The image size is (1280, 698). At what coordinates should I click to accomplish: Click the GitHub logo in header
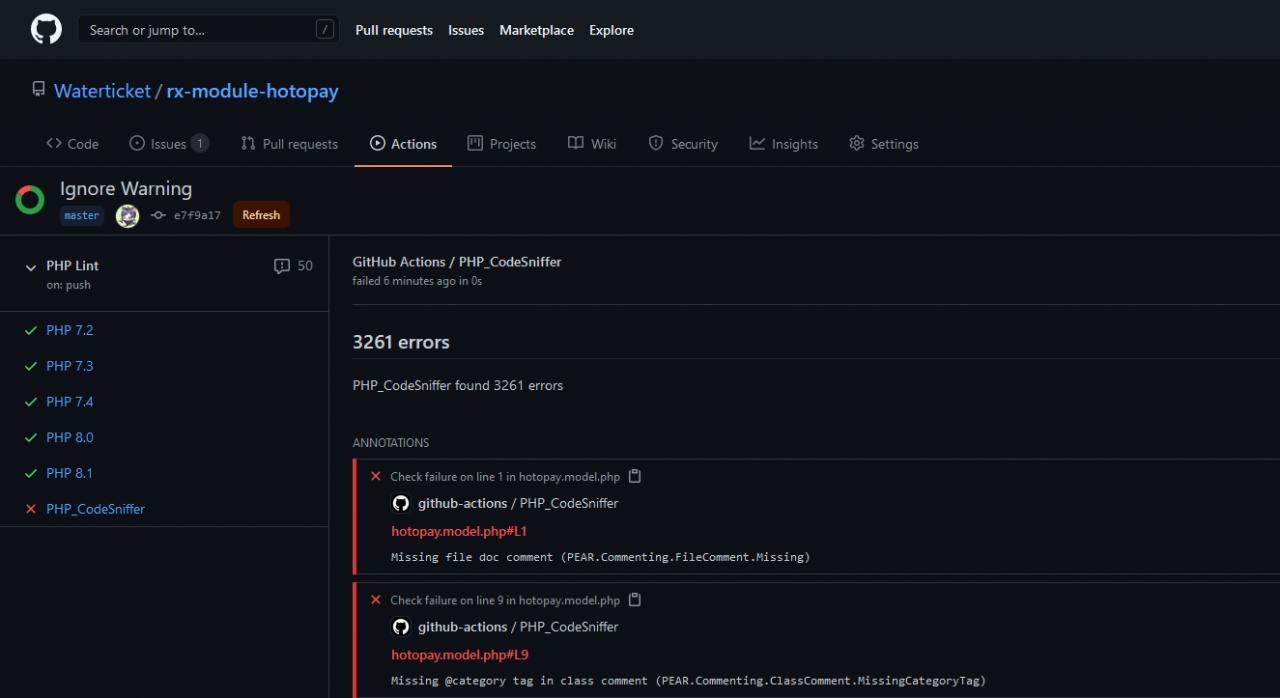click(46, 29)
